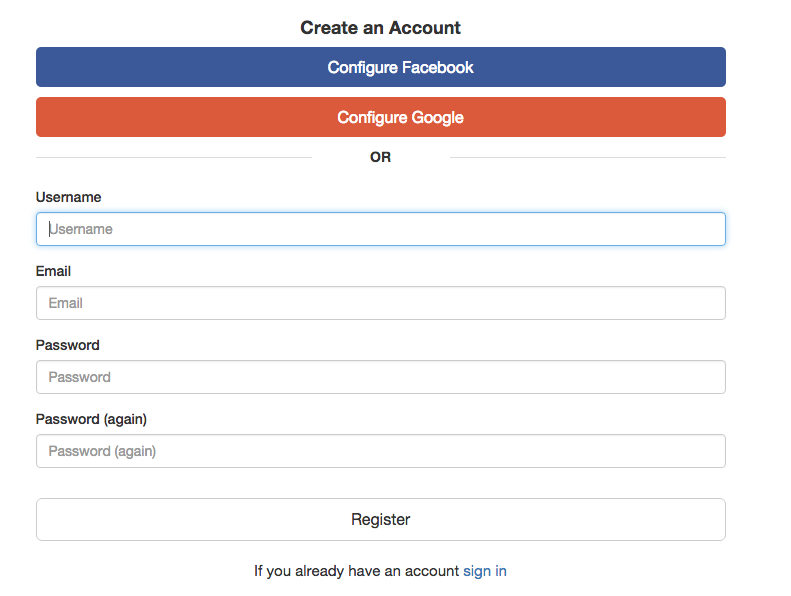Click the 'If you already have an account' text

[357, 571]
